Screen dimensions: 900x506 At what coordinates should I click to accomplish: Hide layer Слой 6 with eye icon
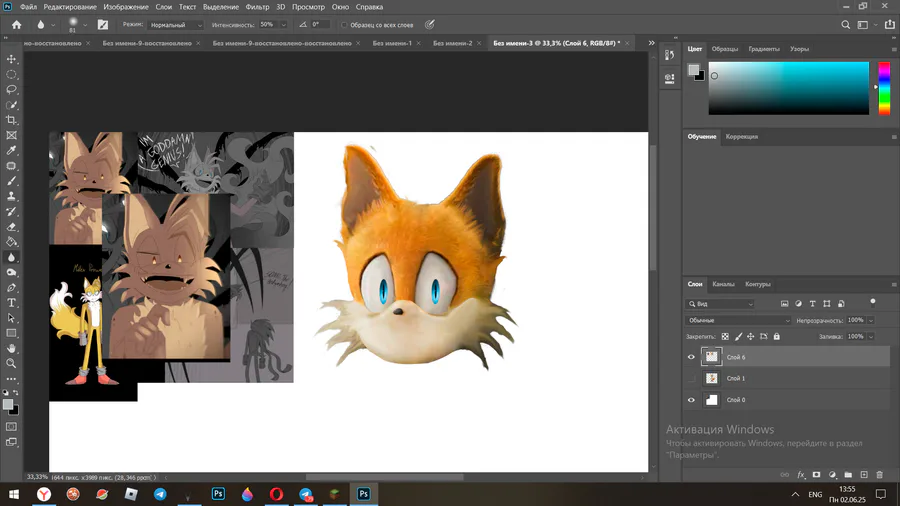691,357
